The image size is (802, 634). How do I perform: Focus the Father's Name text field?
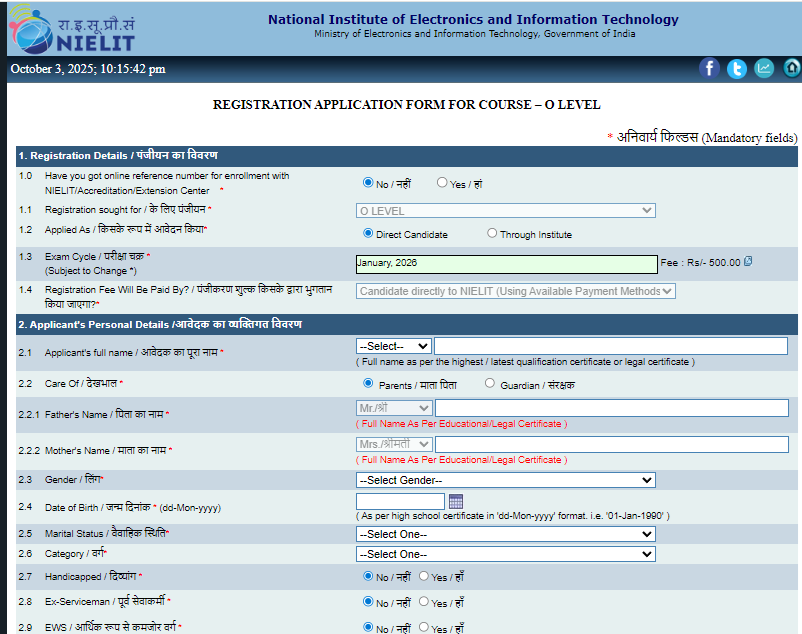(x=611, y=408)
